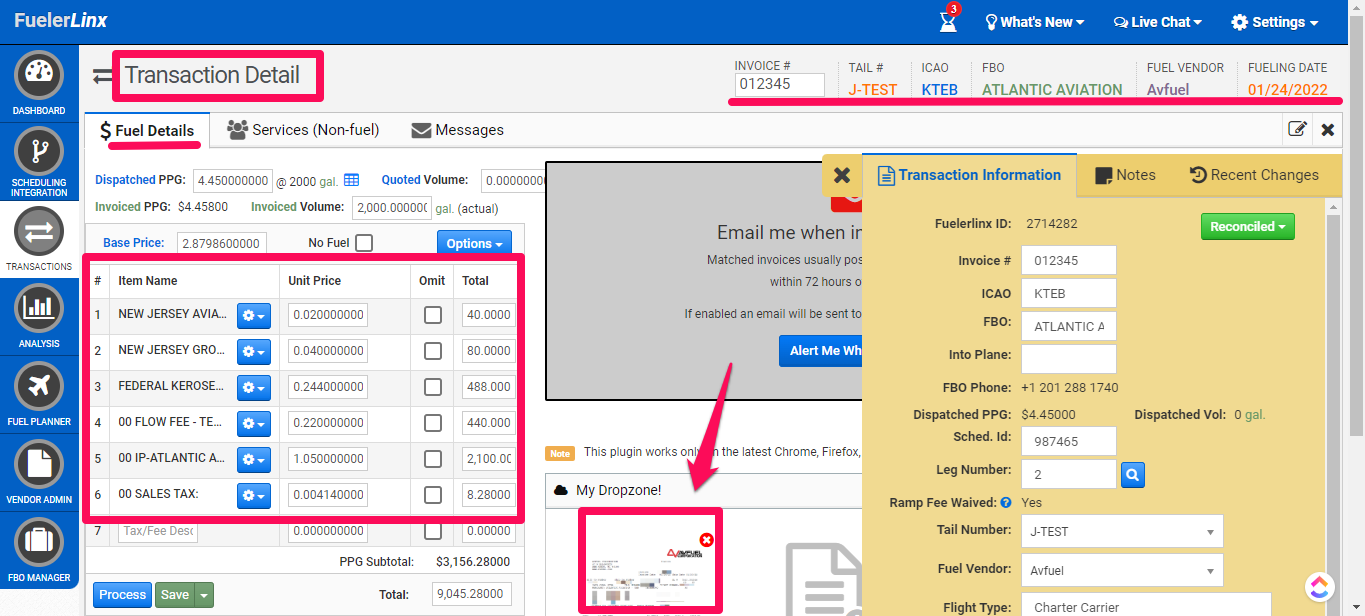Viewport: 1365px width, 616px height.
Task: Click the Sched. Id field 987465
Action: (1069, 441)
